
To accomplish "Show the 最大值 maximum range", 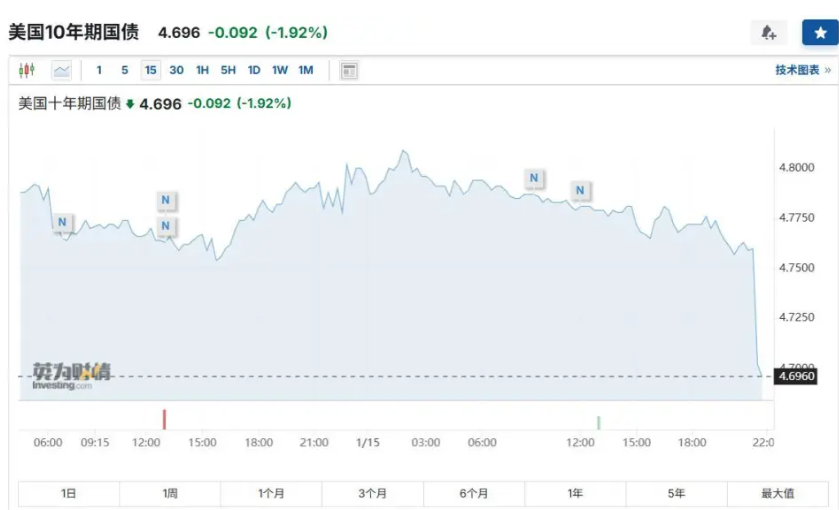I will click(x=777, y=493).
